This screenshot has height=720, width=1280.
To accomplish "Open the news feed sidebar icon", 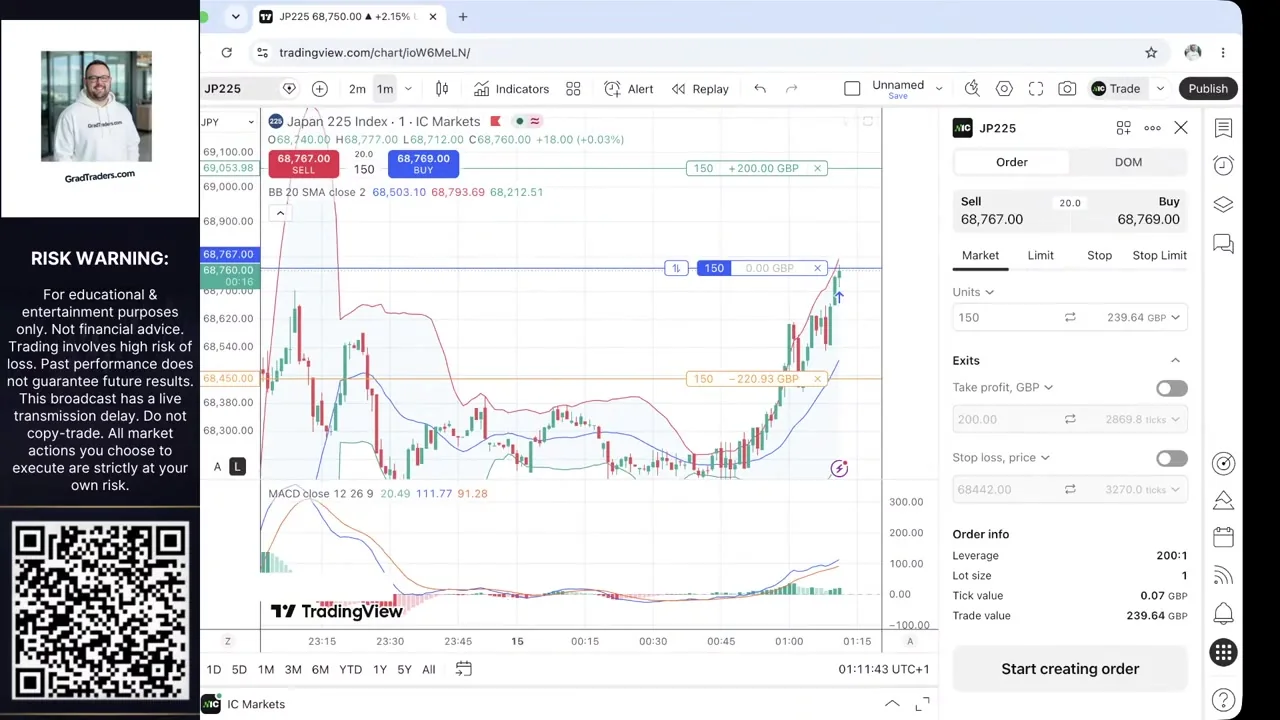I will point(1223,575).
